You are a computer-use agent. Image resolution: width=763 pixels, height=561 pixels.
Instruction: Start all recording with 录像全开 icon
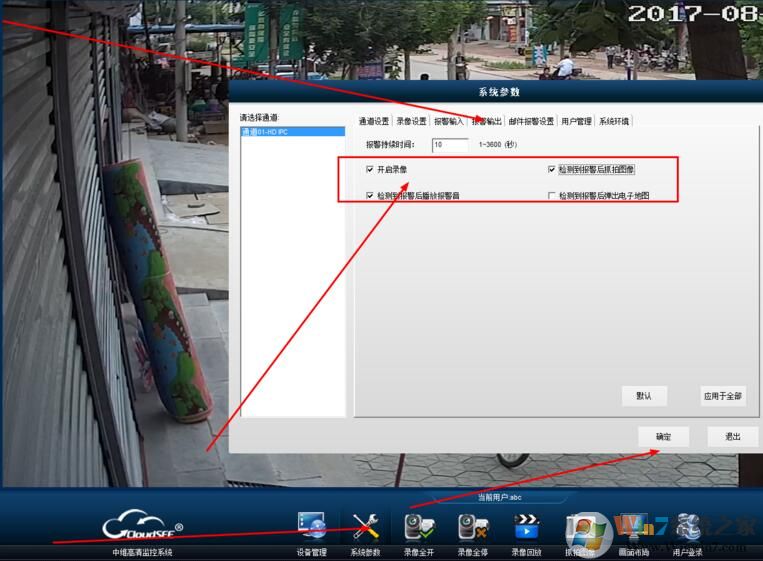[x=418, y=526]
